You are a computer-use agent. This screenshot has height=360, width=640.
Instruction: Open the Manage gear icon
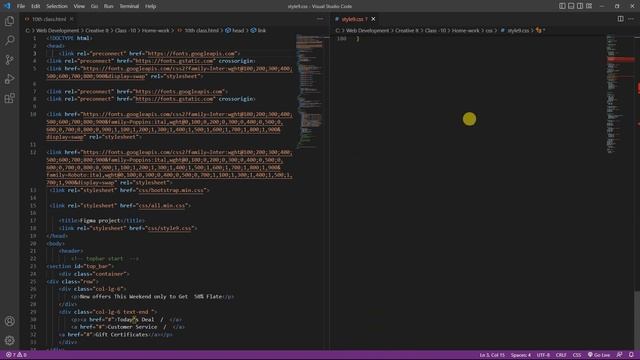click(9, 340)
